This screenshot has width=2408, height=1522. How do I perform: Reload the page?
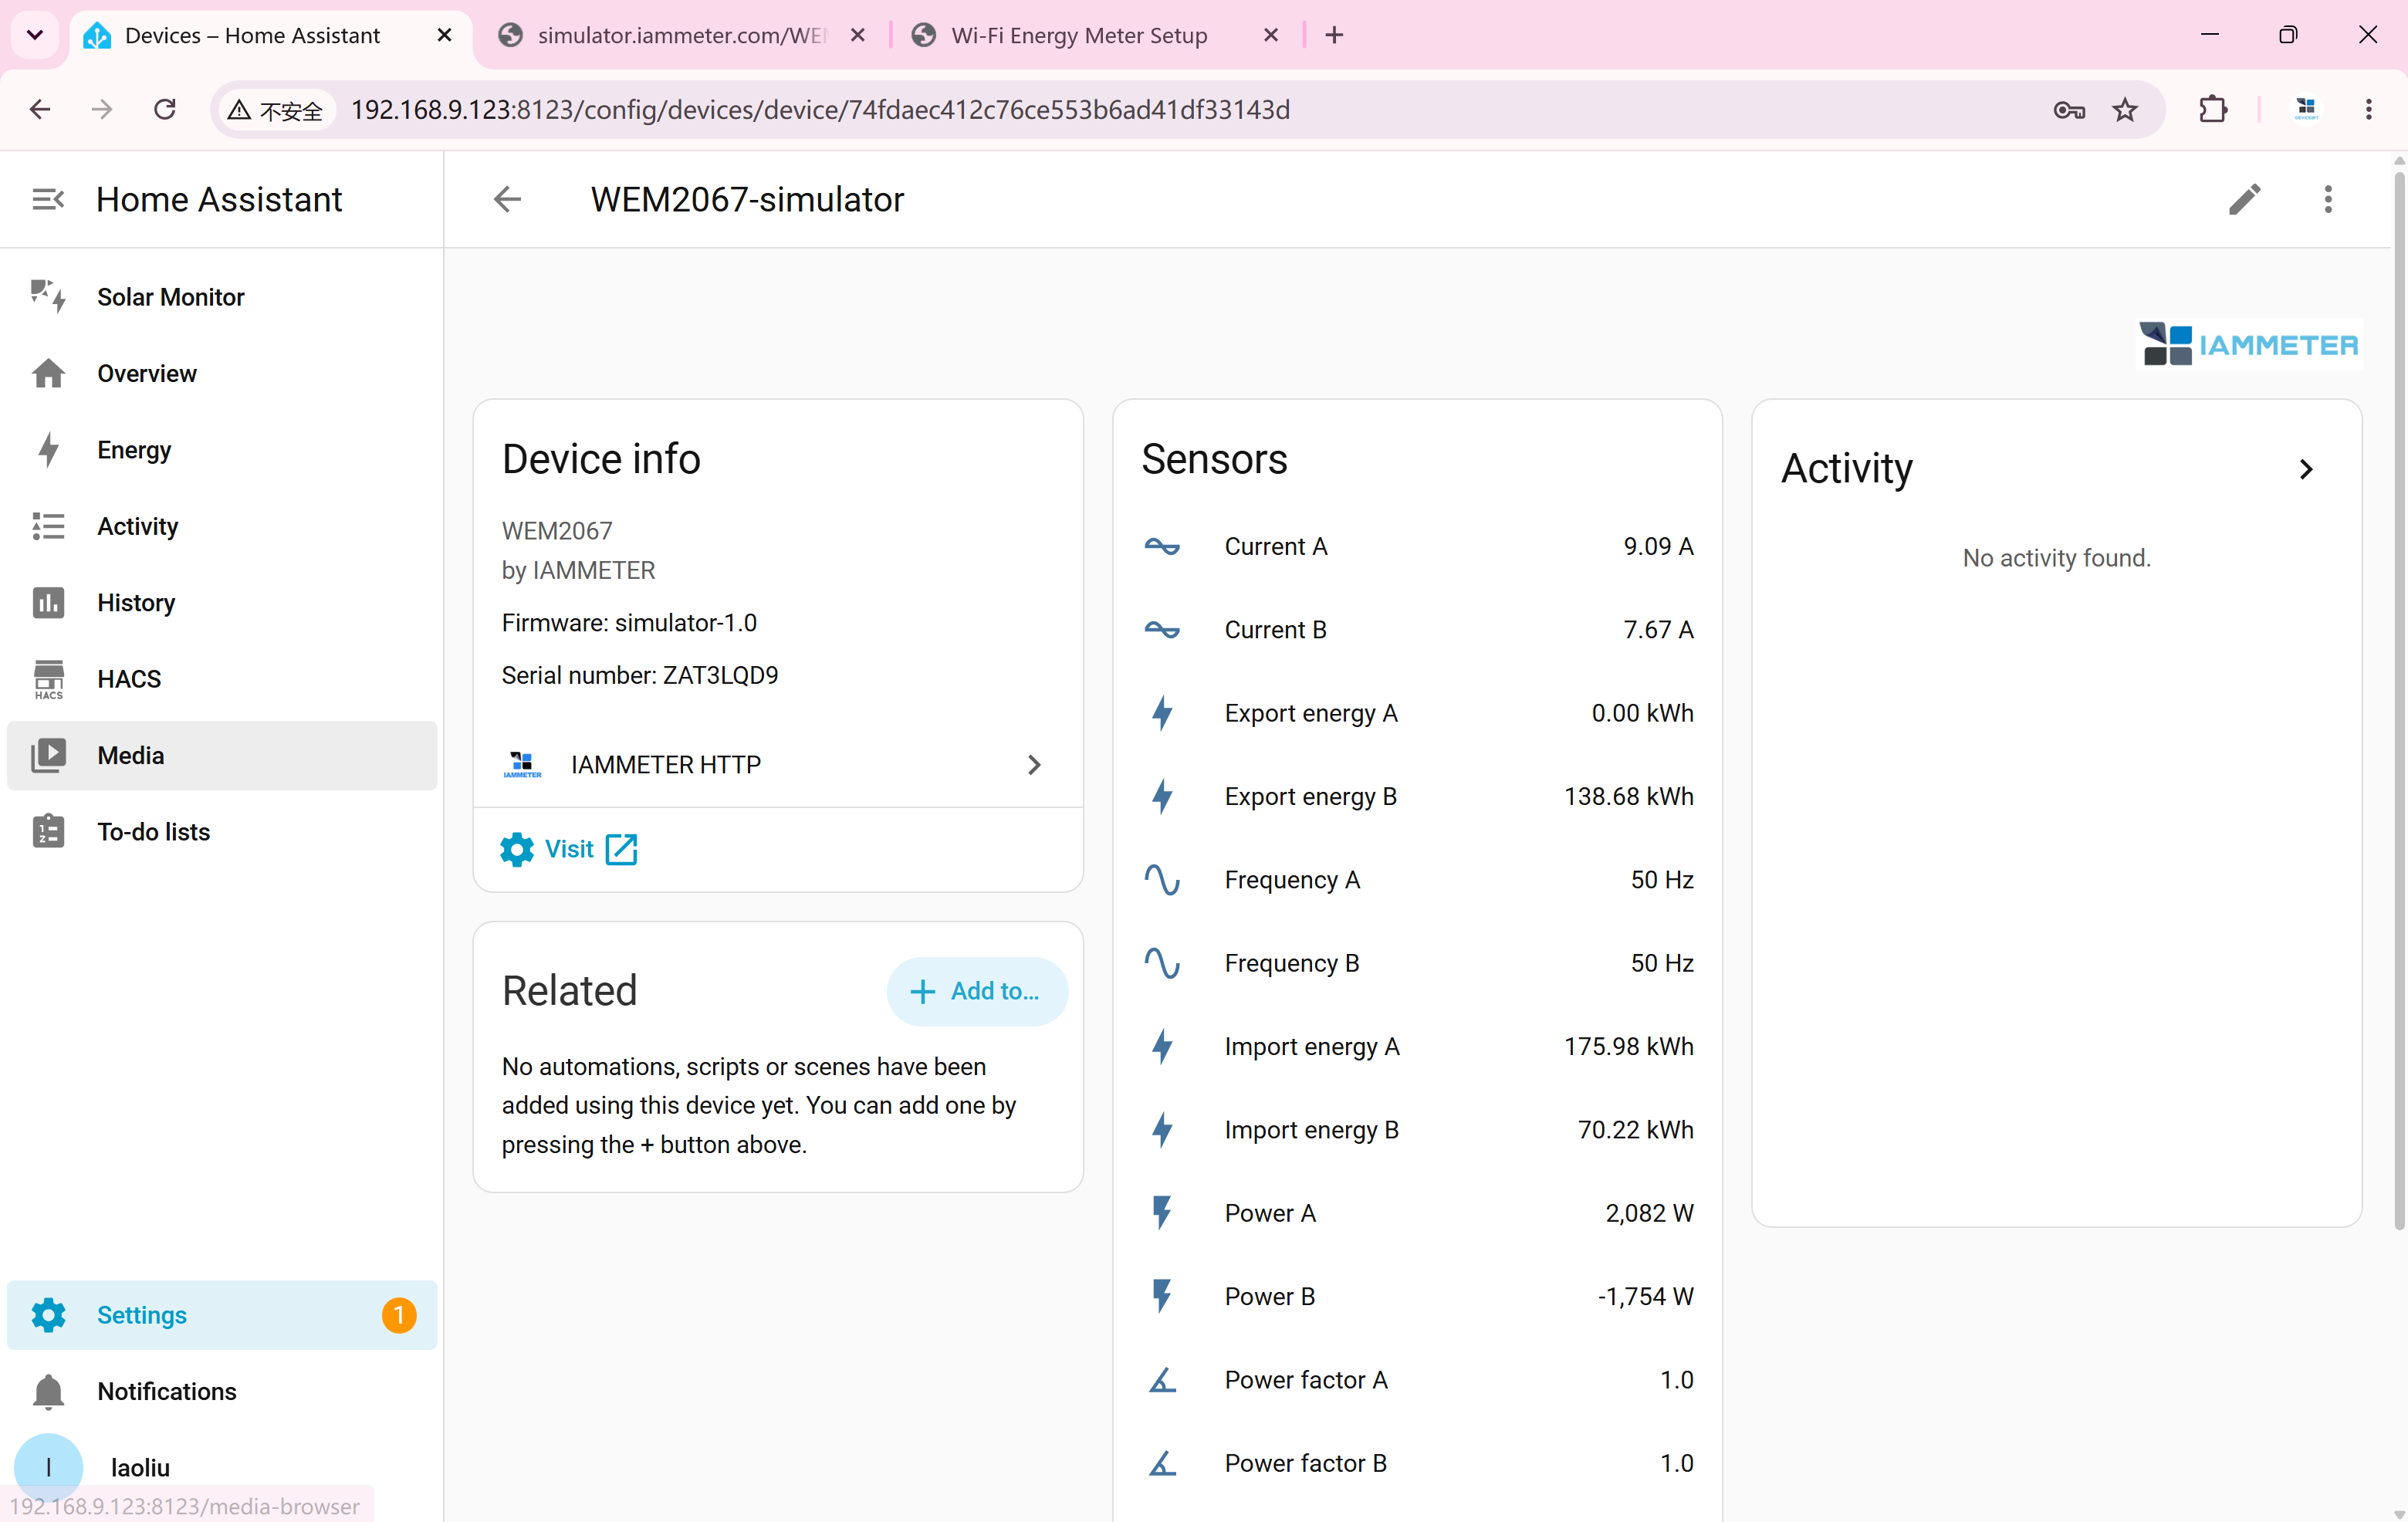(x=165, y=110)
